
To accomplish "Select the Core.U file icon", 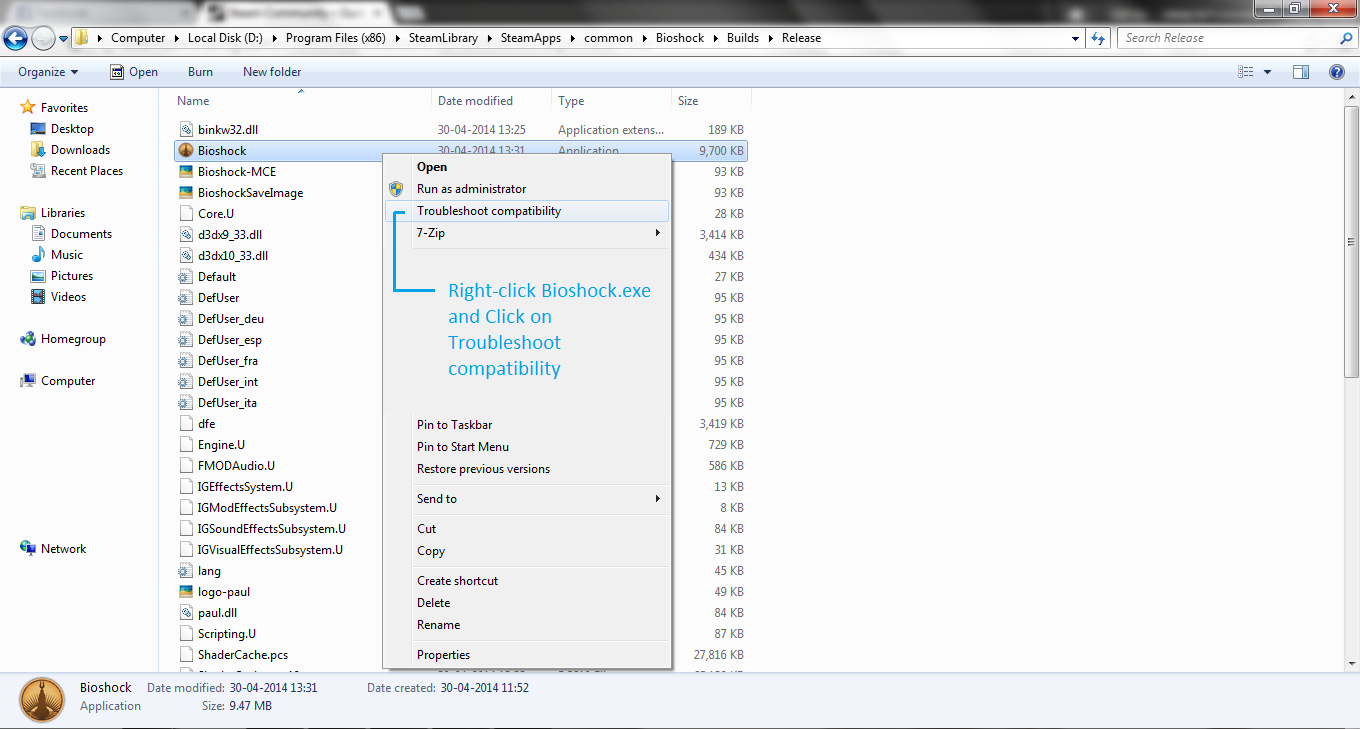I will (x=186, y=214).
